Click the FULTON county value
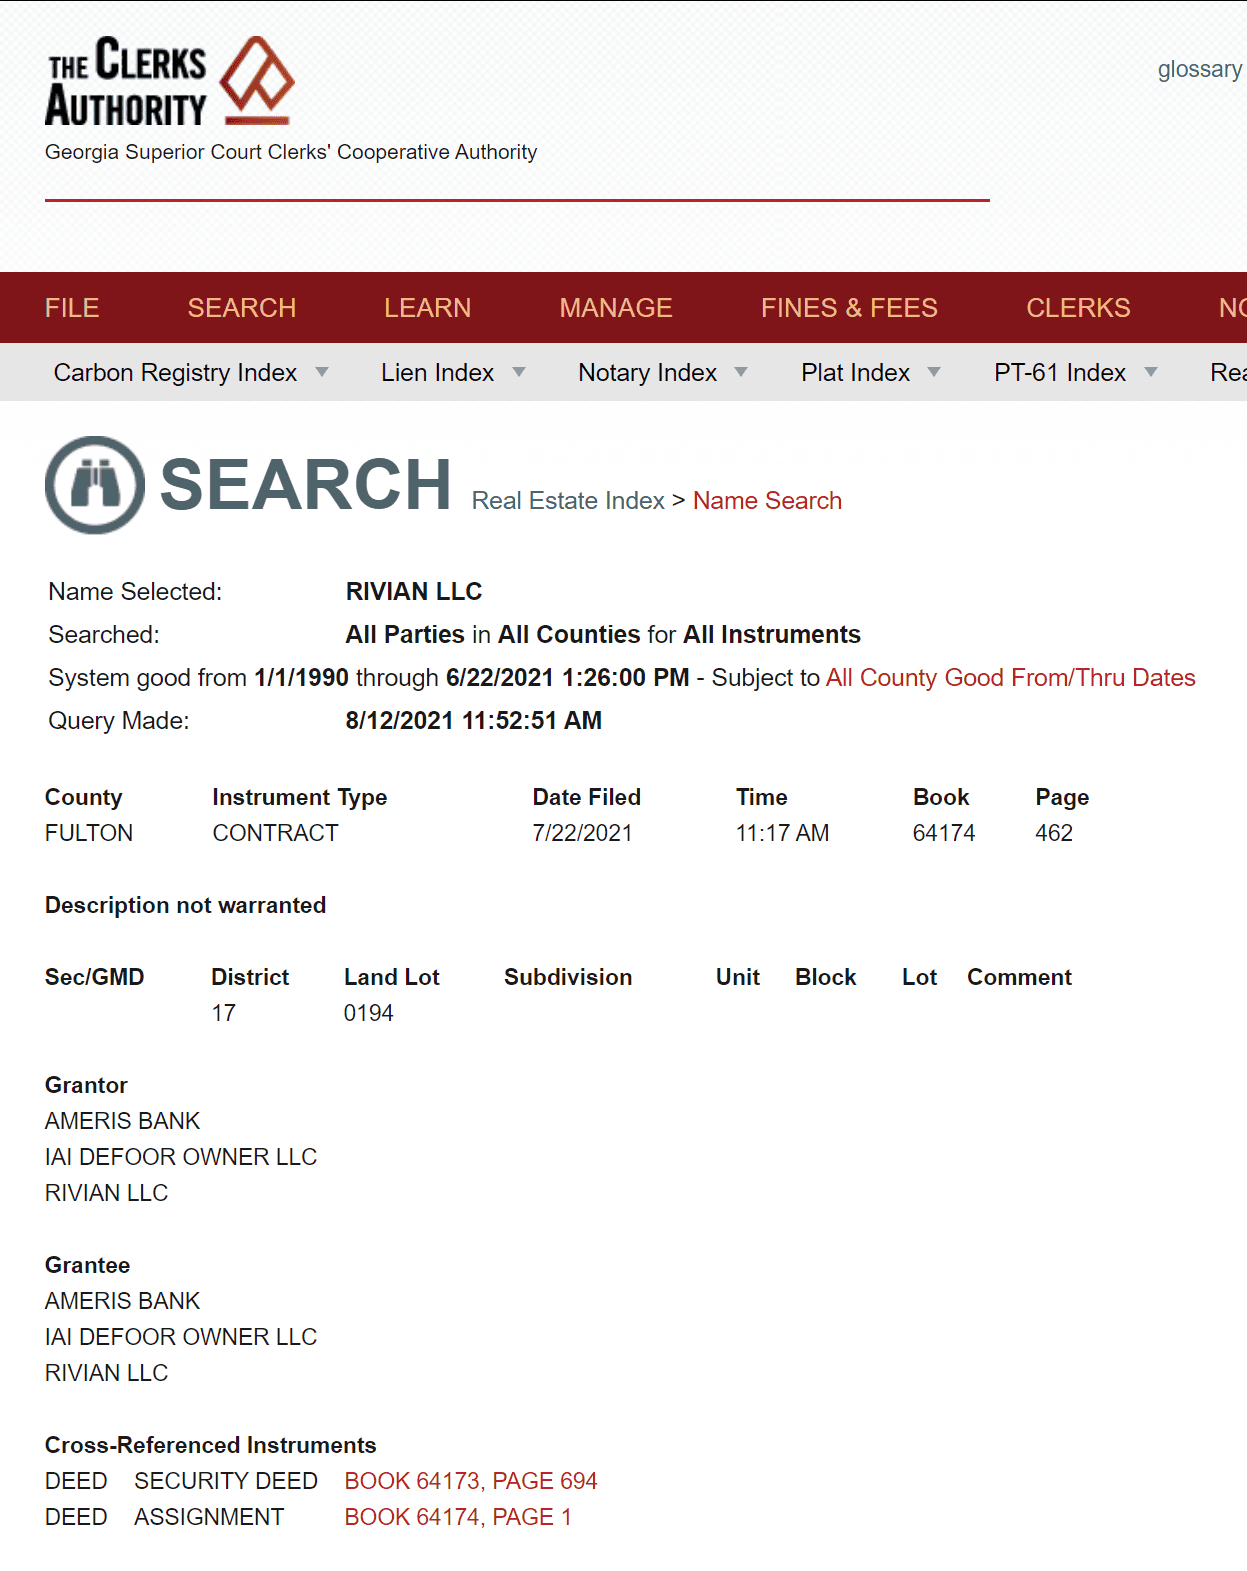Viewport: 1247px width, 1571px height. tap(89, 833)
